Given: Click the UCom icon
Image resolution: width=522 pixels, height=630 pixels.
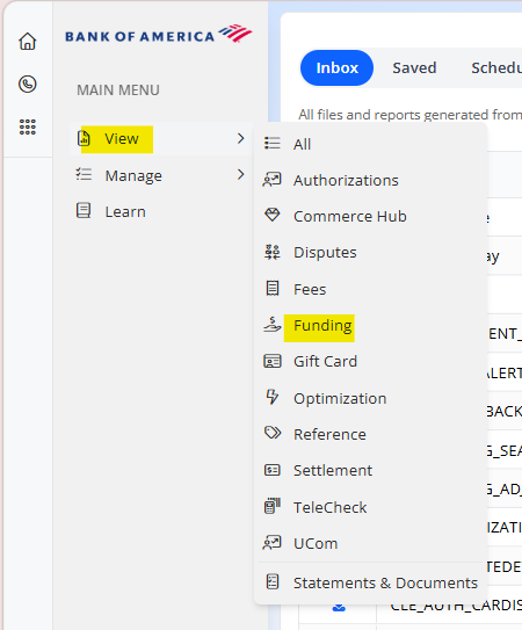Looking at the screenshot, I should coord(272,543).
